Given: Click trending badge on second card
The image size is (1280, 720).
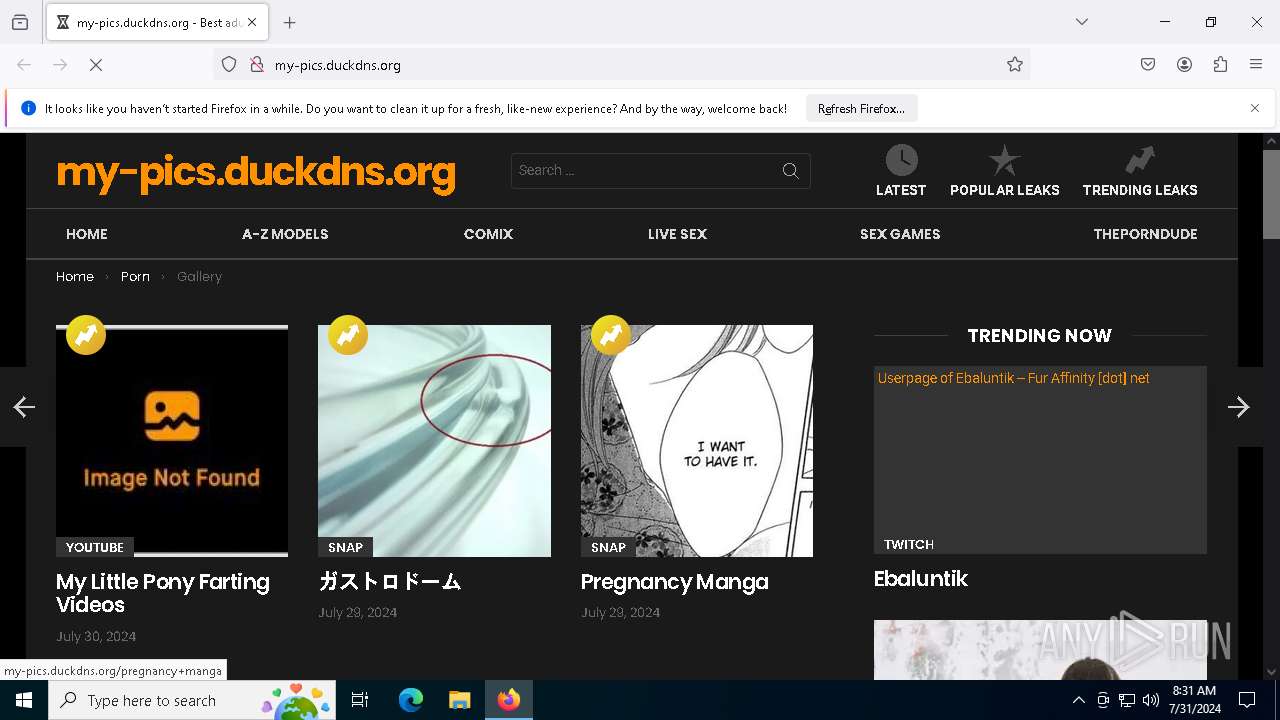Looking at the screenshot, I should pos(348,335).
